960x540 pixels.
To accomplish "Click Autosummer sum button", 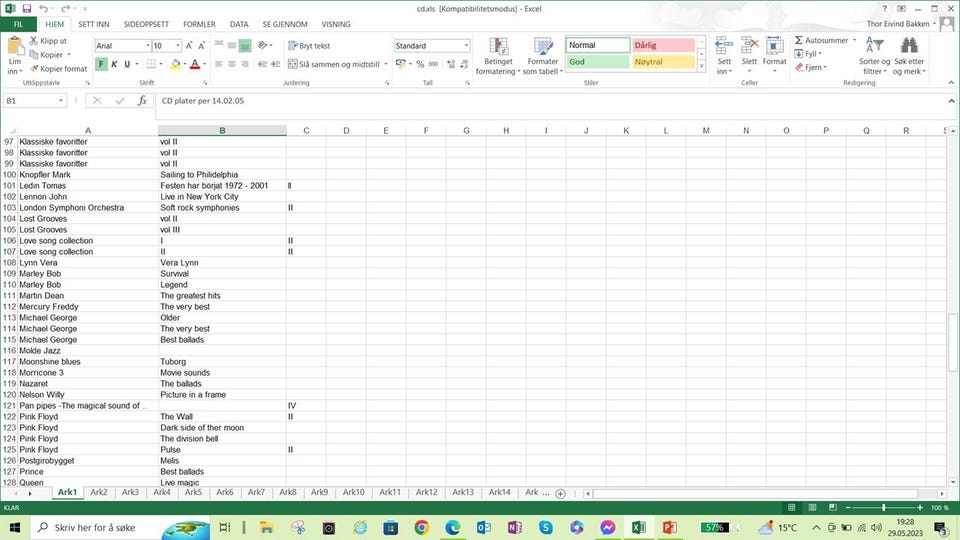I will 822,40.
